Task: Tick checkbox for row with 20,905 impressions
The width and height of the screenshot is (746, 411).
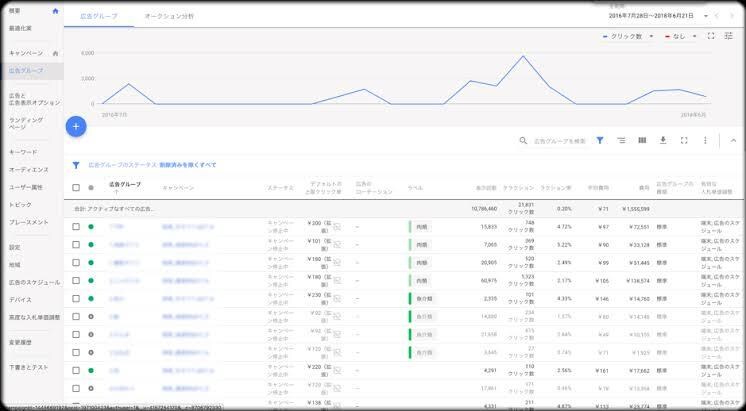Action: click(x=76, y=263)
